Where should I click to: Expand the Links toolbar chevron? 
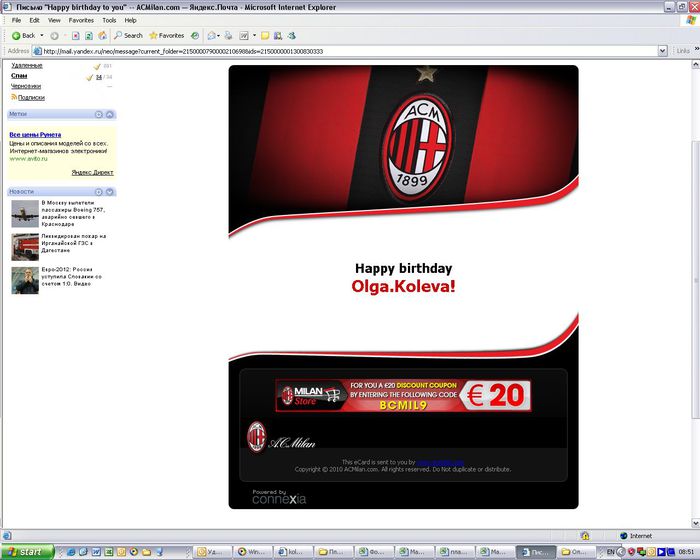click(x=697, y=49)
